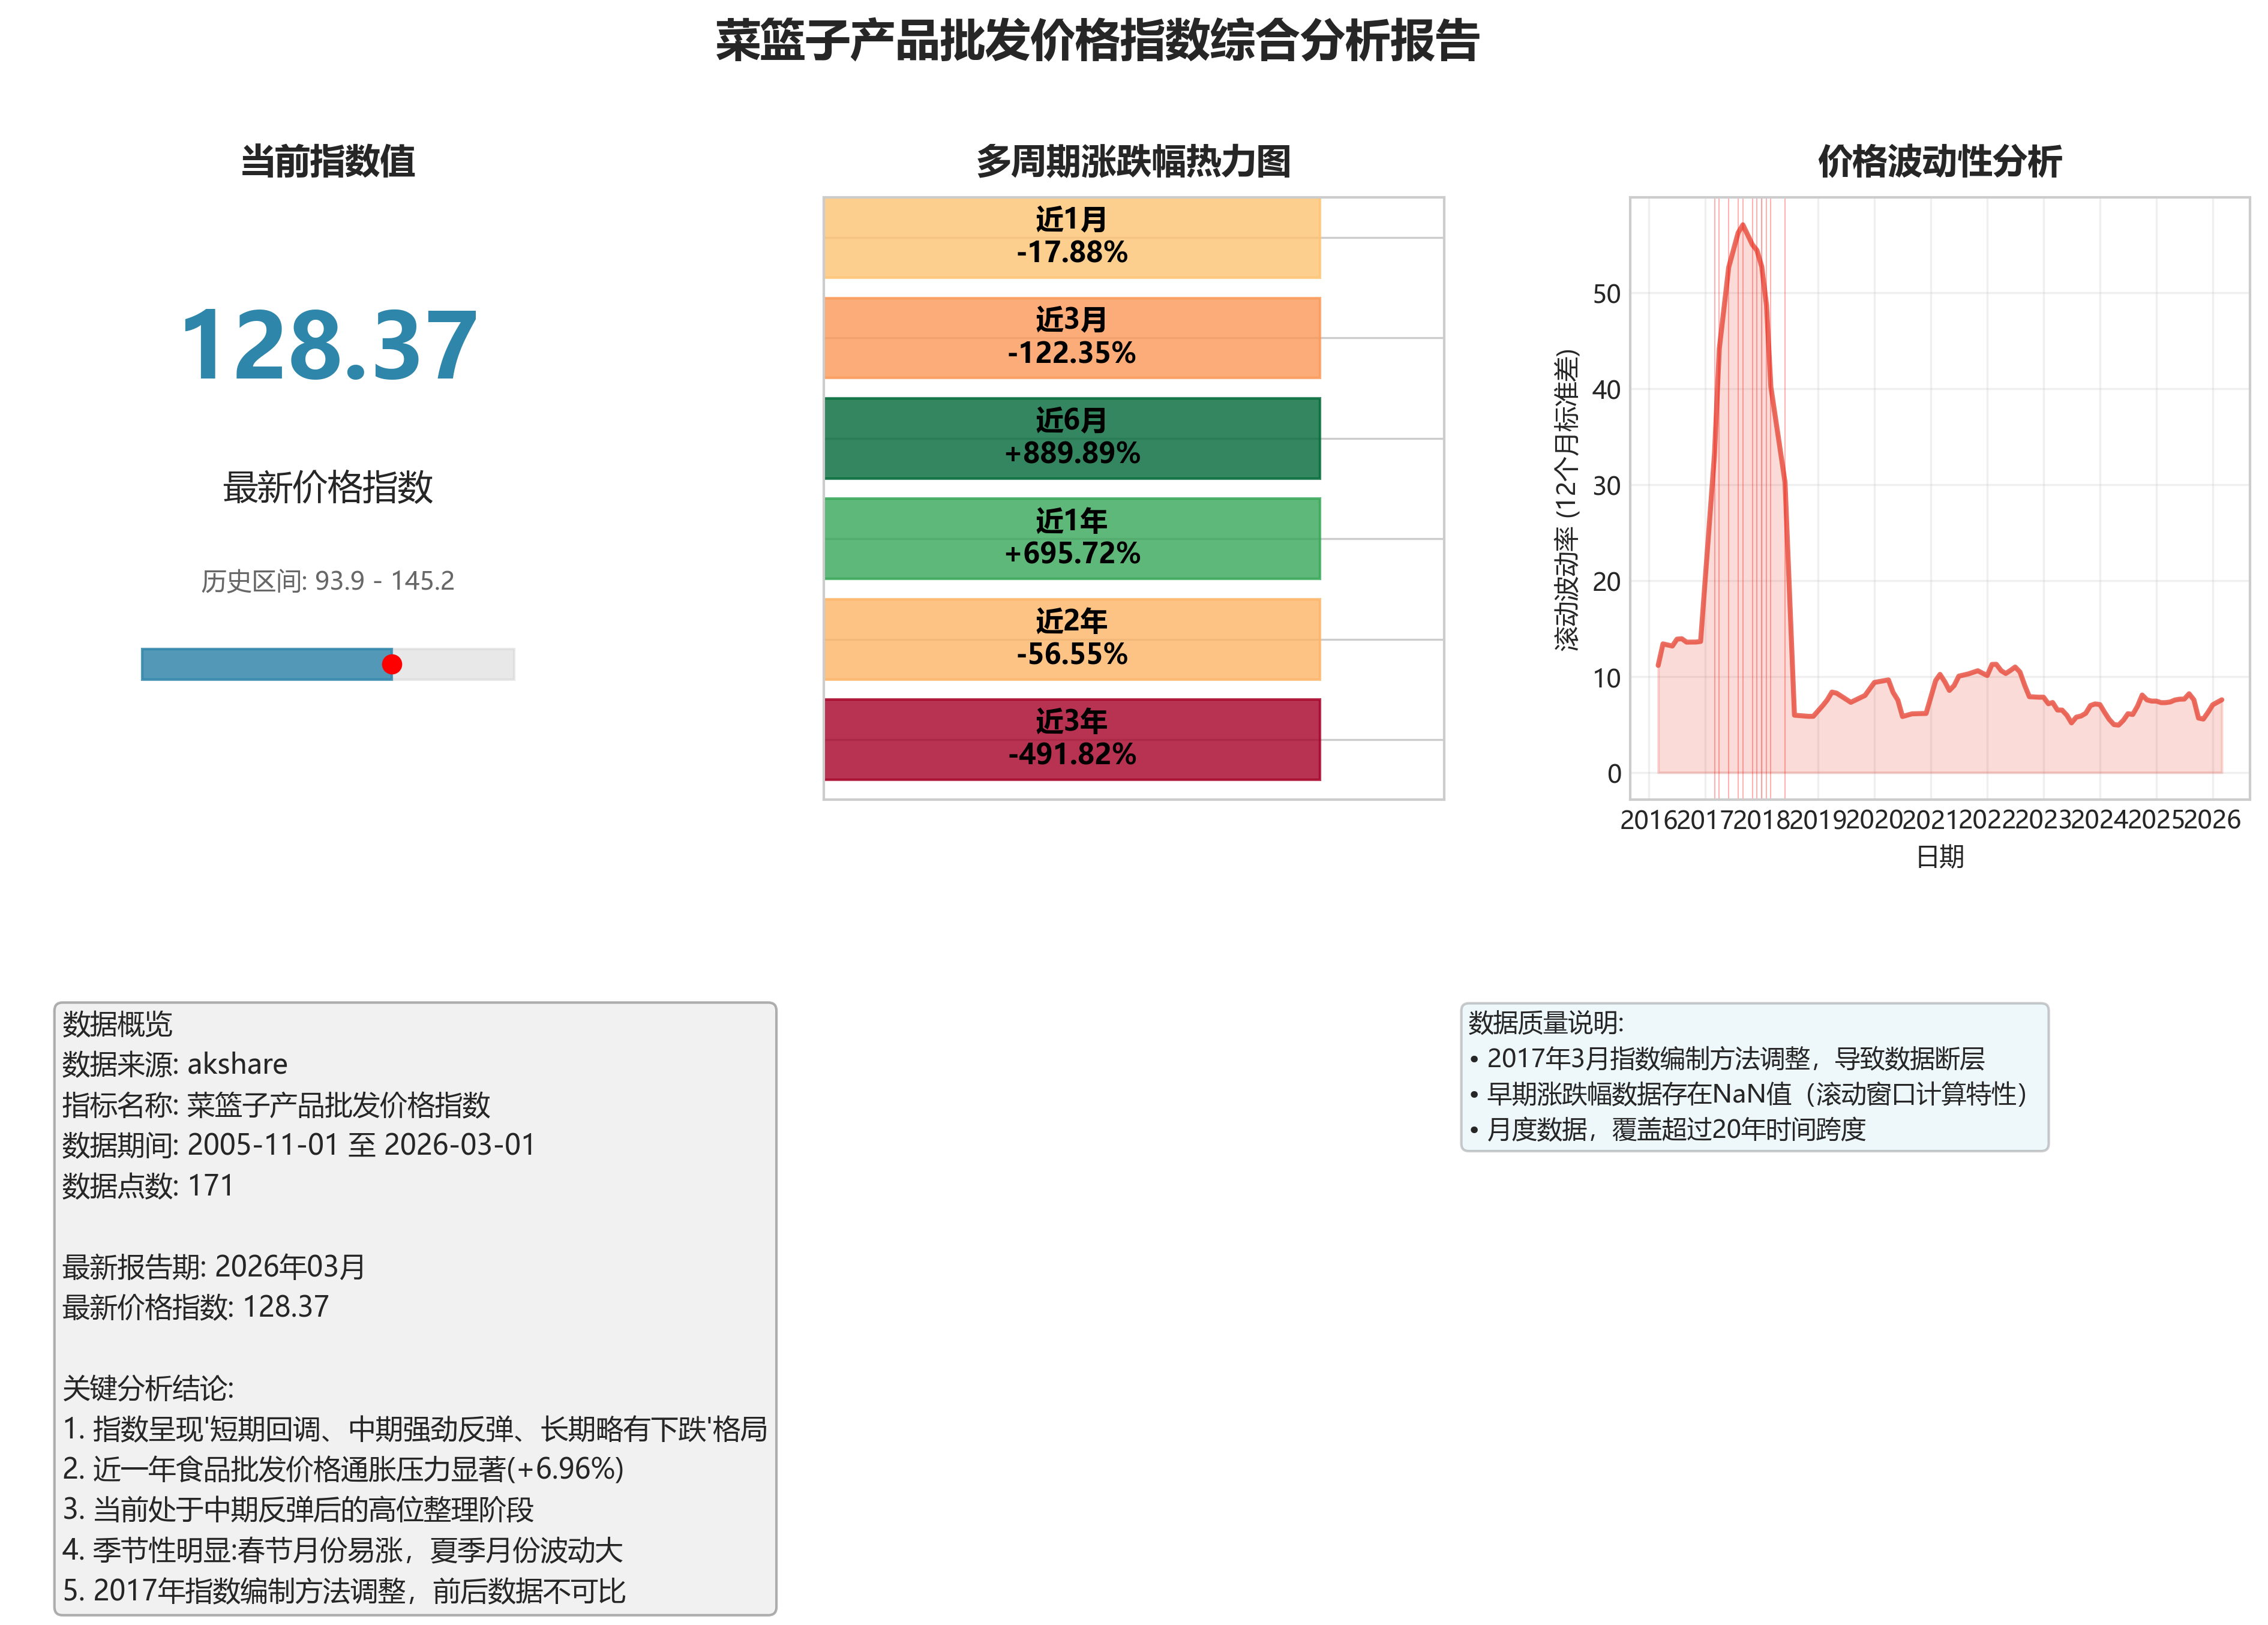Click the 历史区间 93.9 - 145.2 text
2268x1625 pixels.
coord(328,581)
